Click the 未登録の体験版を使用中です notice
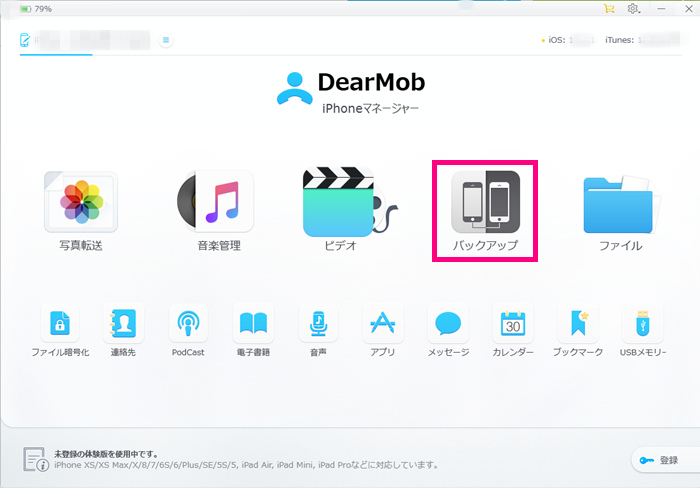Viewport: 700px width, 488px height. [106, 454]
